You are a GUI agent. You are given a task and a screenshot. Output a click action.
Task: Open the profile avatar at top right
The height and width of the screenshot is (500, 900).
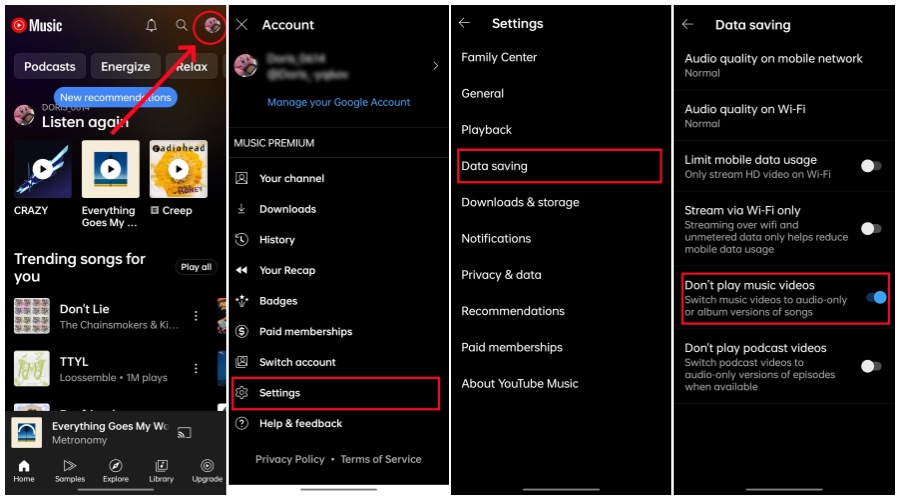click(212, 25)
